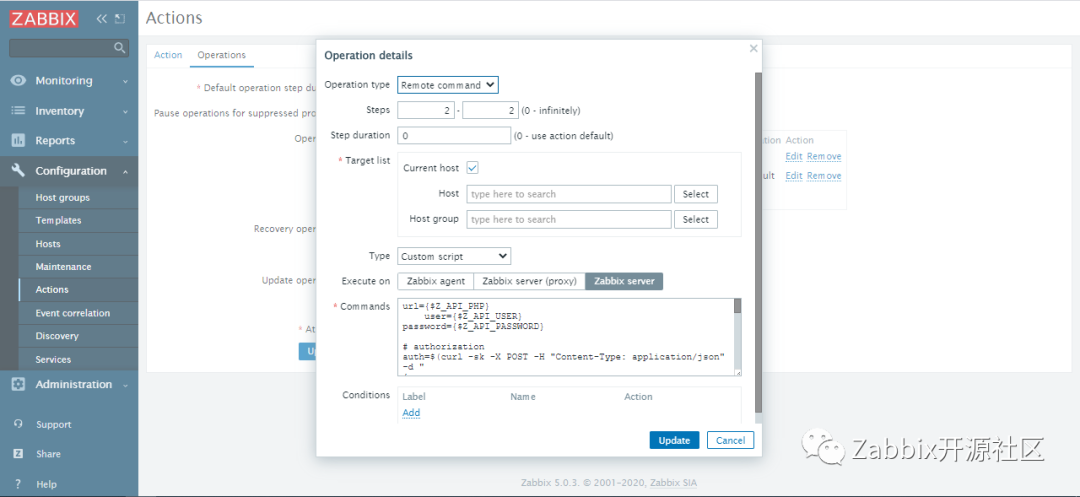
Task: Select Zabbix server (proxy) execution option
Action: coord(529,281)
